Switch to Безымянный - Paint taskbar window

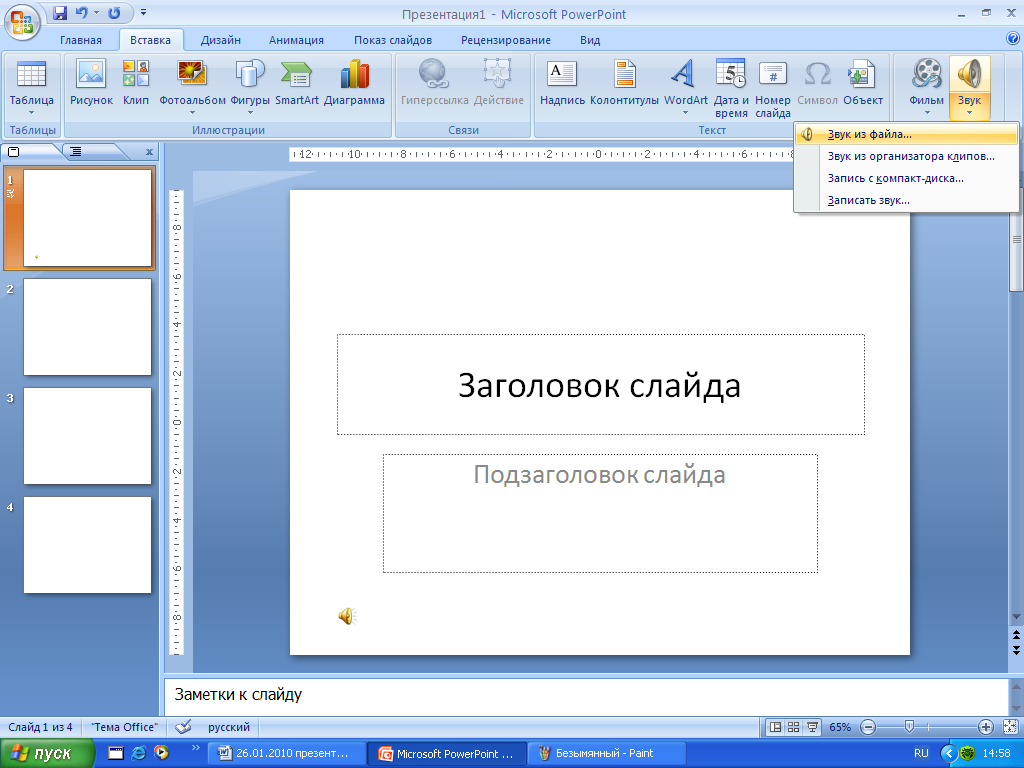click(605, 754)
